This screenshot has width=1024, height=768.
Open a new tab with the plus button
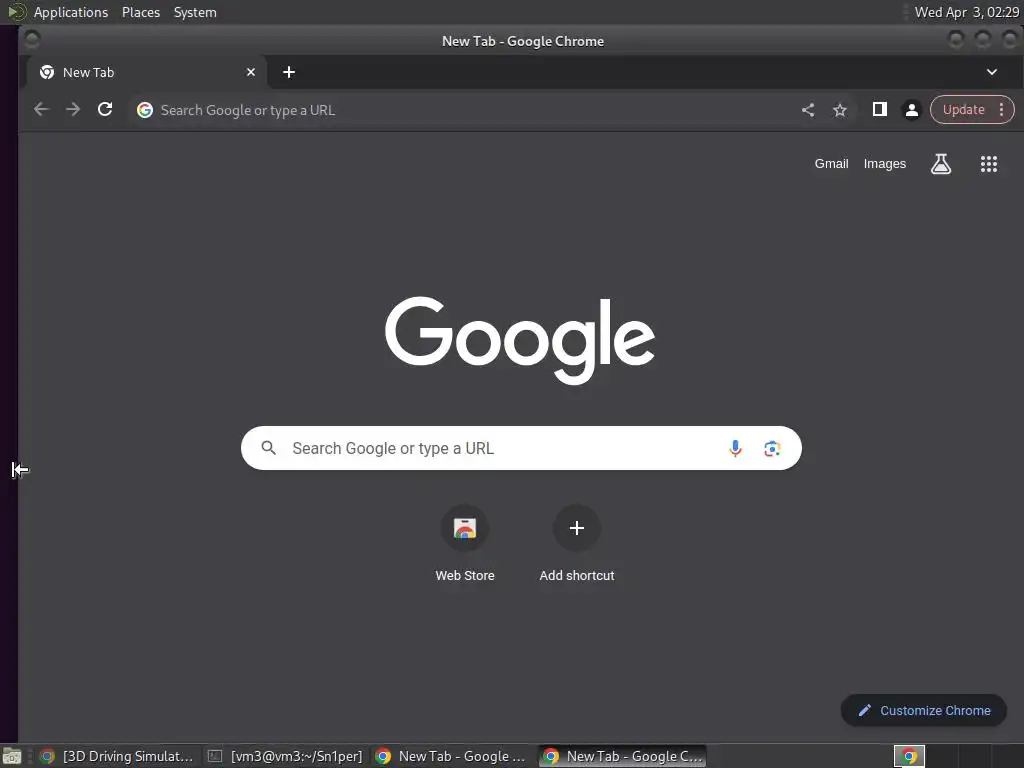click(x=289, y=72)
